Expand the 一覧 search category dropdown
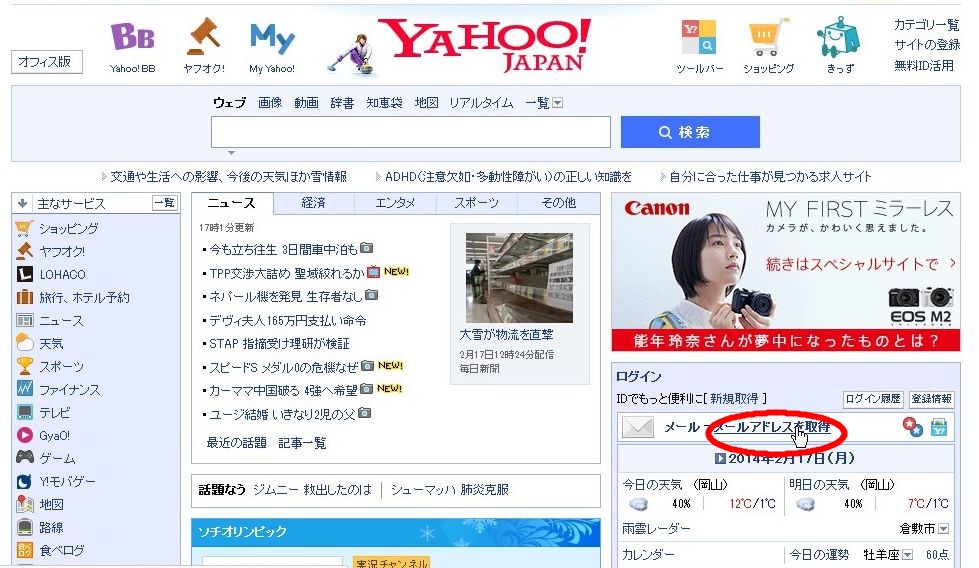979x568 pixels. 558,103
